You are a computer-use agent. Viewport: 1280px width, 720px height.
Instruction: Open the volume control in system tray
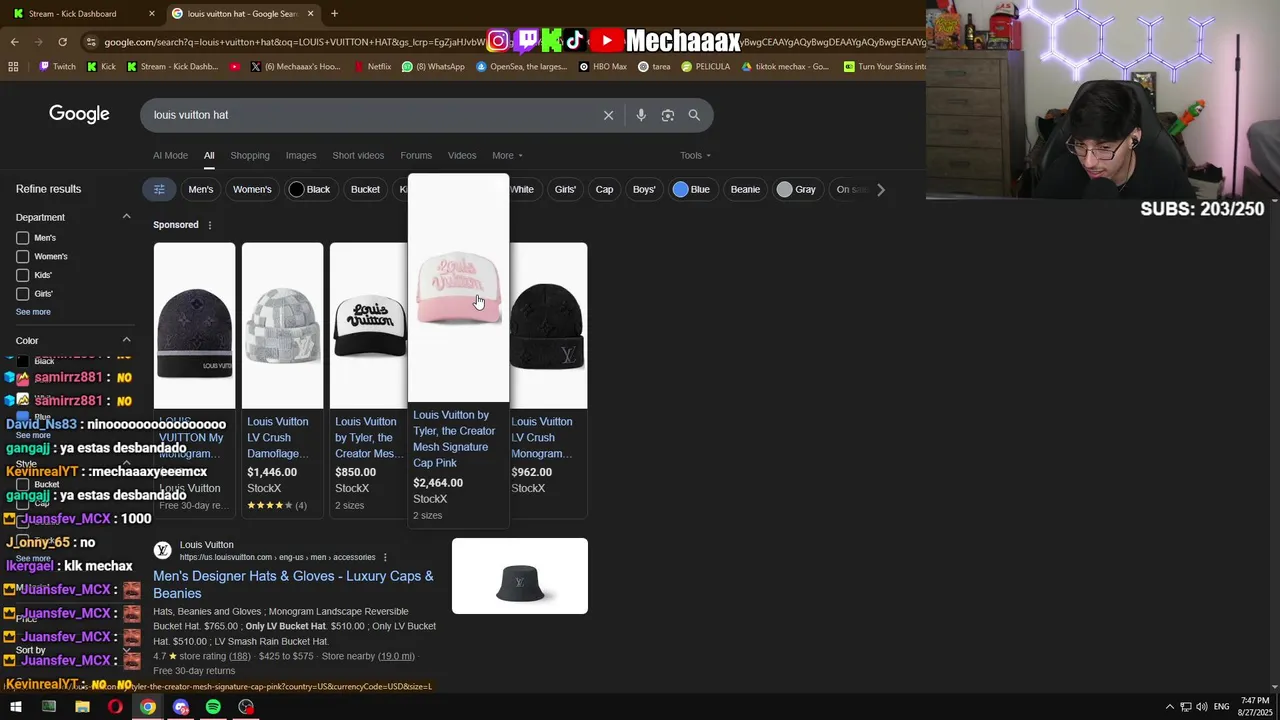click(1201, 707)
